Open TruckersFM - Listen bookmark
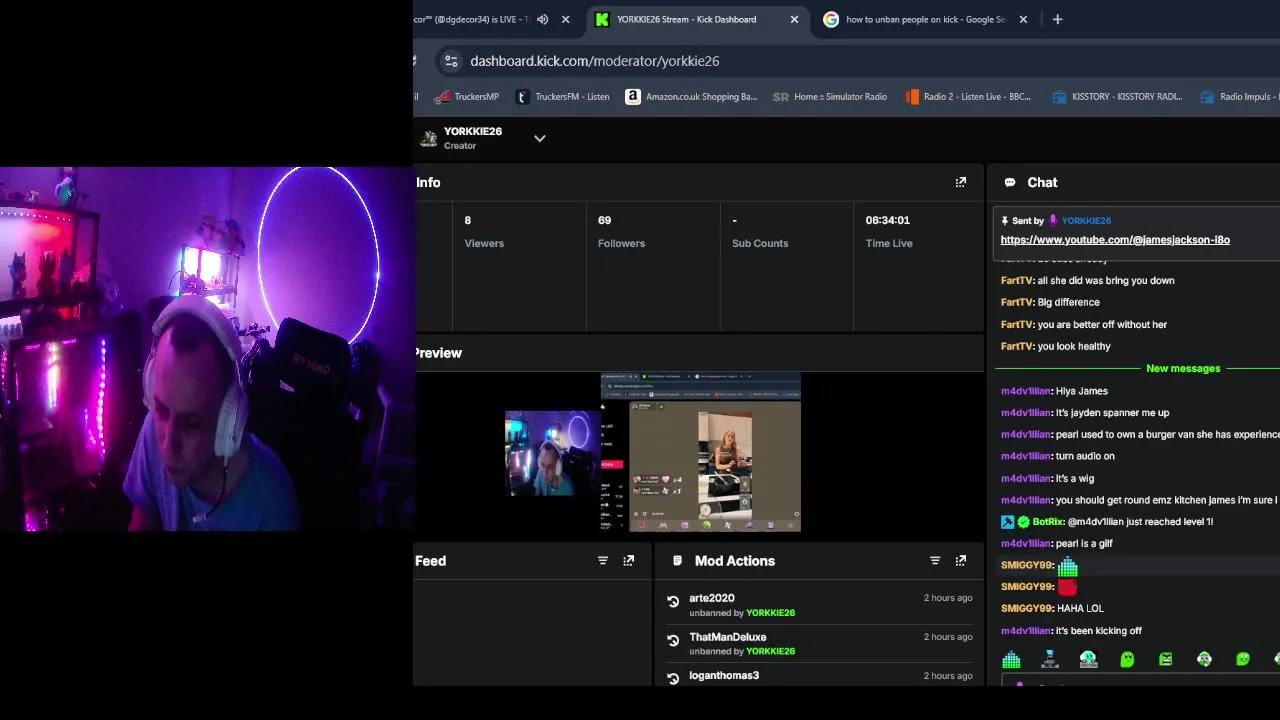The width and height of the screenshot is (1280, 720). [x=563, y=97]
